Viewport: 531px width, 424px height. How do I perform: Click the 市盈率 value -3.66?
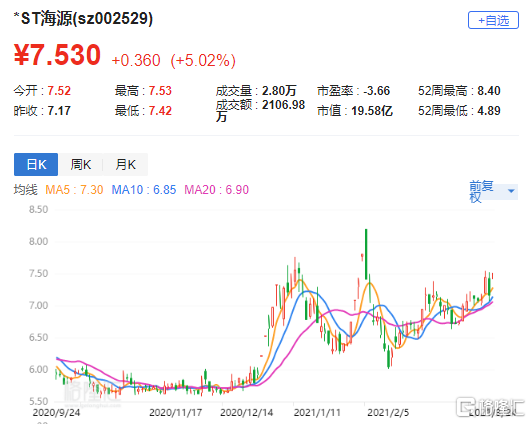tap(377, 91)
